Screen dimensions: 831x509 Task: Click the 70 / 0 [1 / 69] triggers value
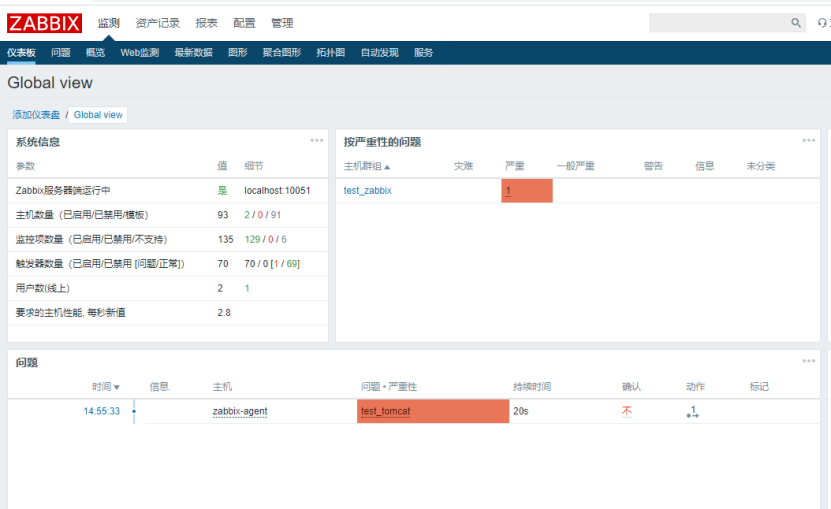click(x=272, y=264)
